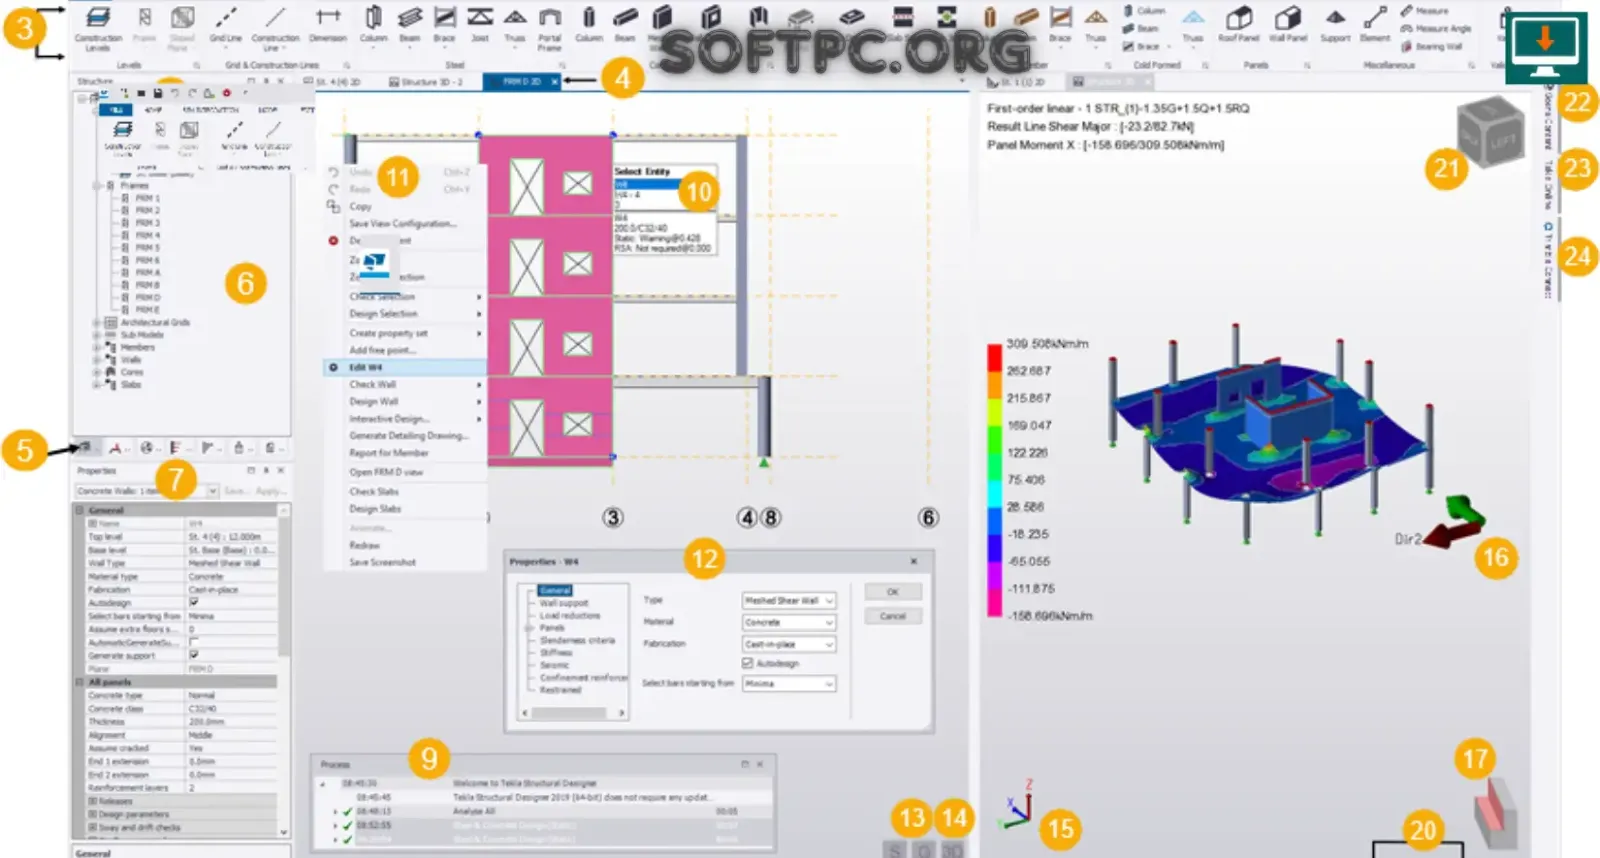The image size is (1600, 858).
Task: Click the Measure tool
Action: (1424, 11)
